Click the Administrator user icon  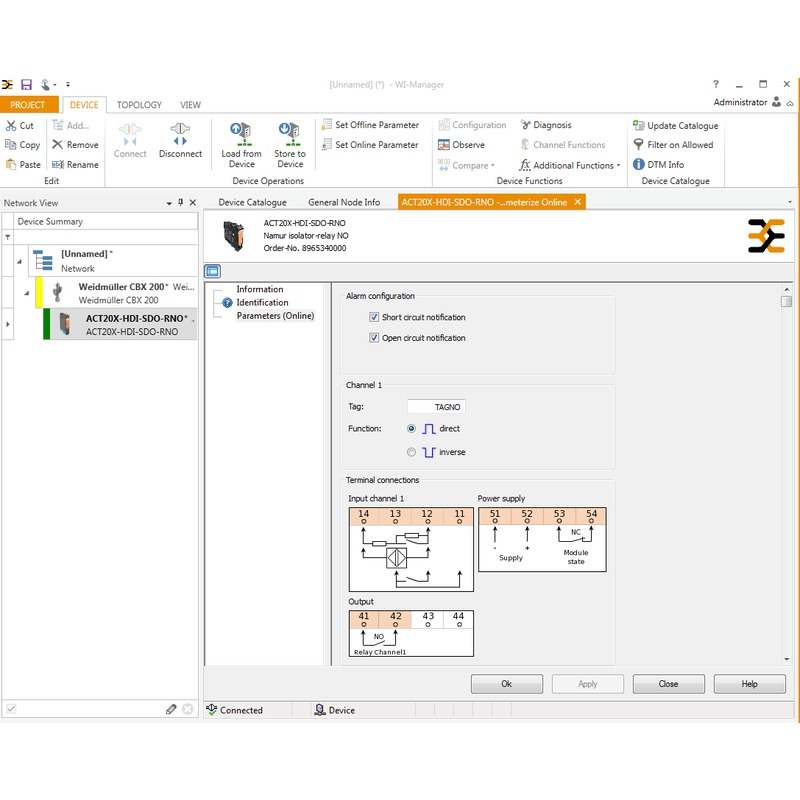click(x=777, y=102)
